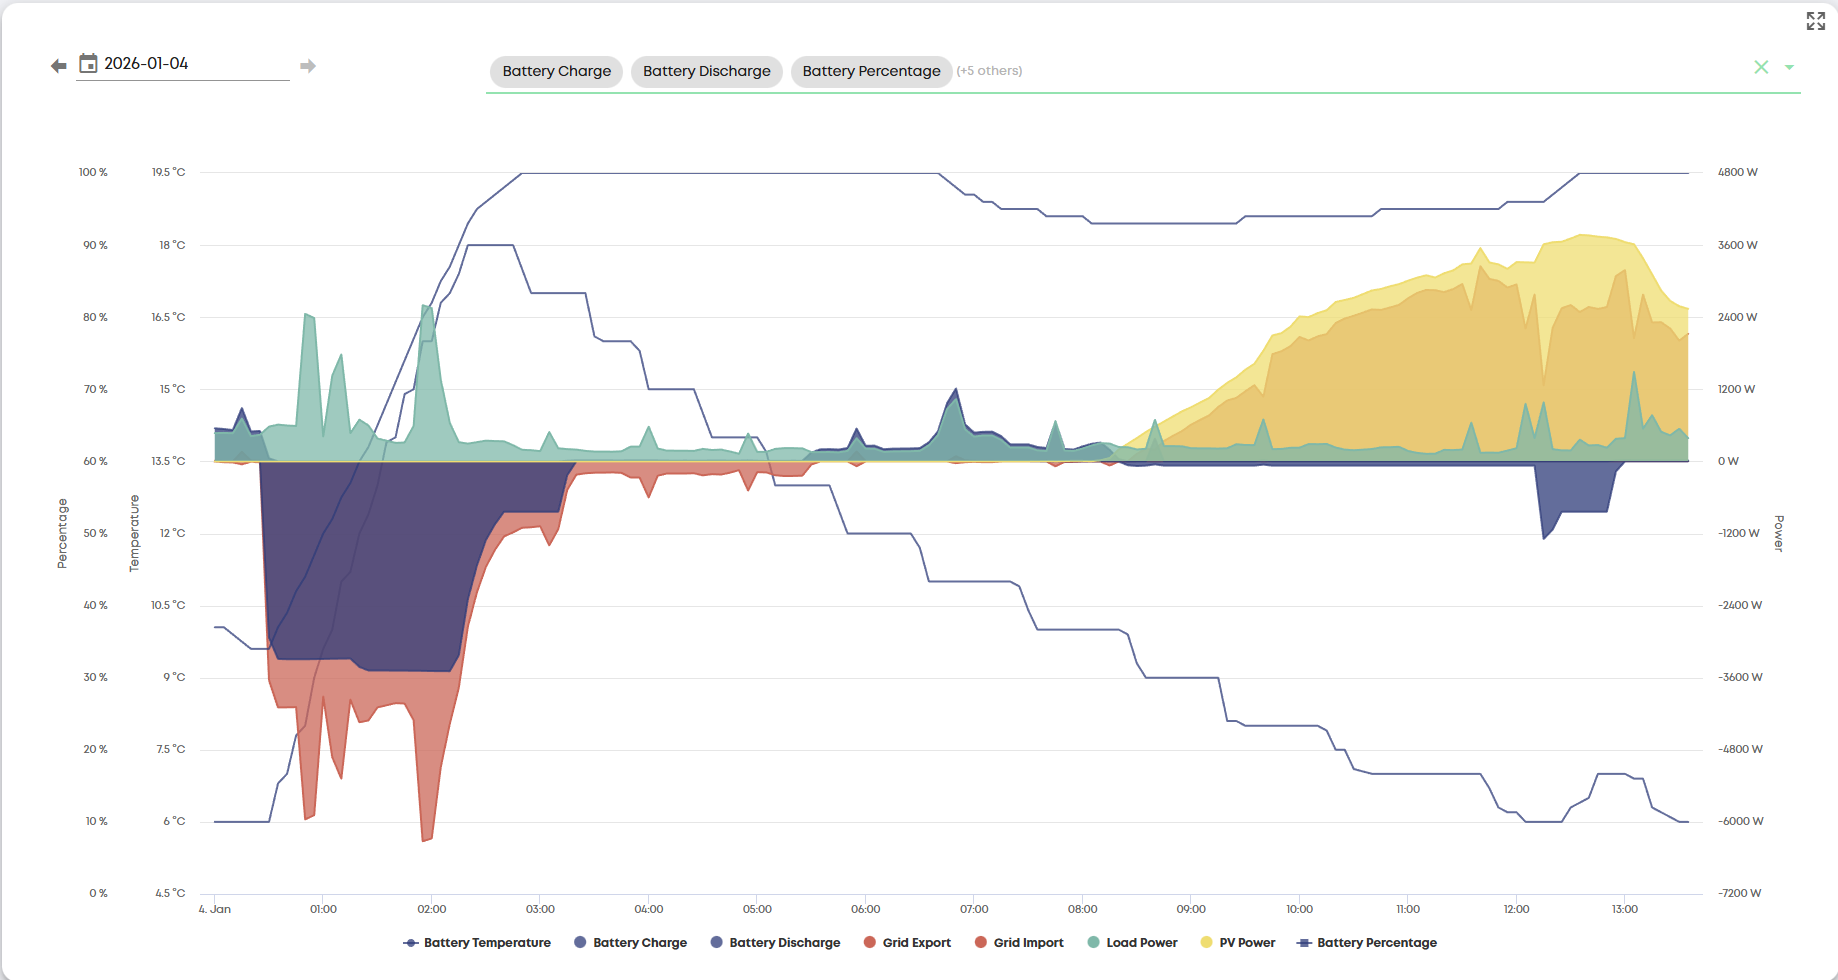Clear all selected series with the X
1838x980 pixels.
point(1762,67)
